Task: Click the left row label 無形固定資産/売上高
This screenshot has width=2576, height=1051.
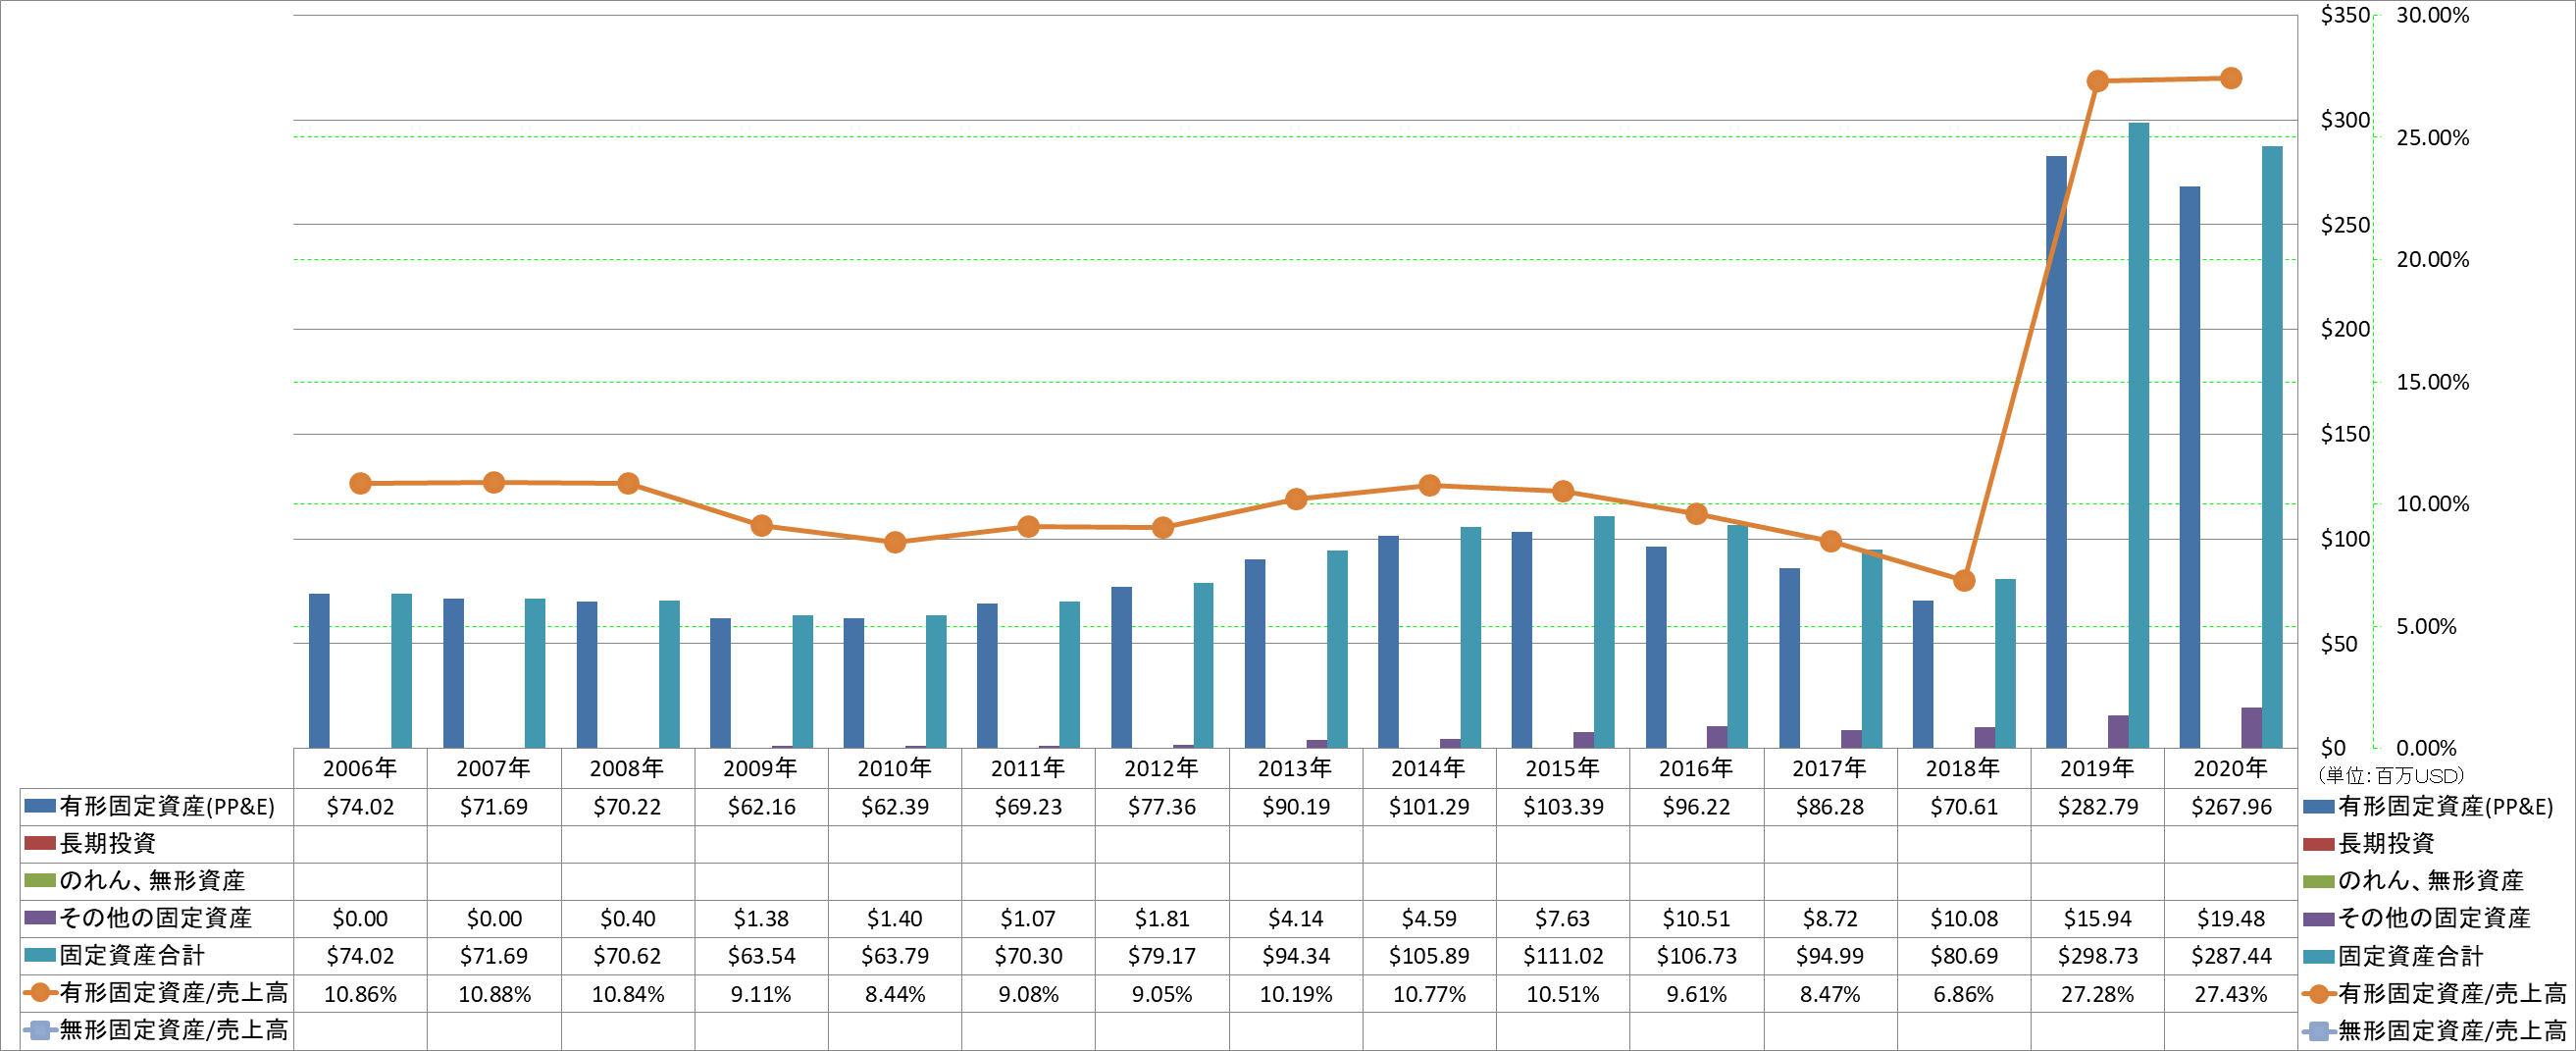Action: [174, 1030]
